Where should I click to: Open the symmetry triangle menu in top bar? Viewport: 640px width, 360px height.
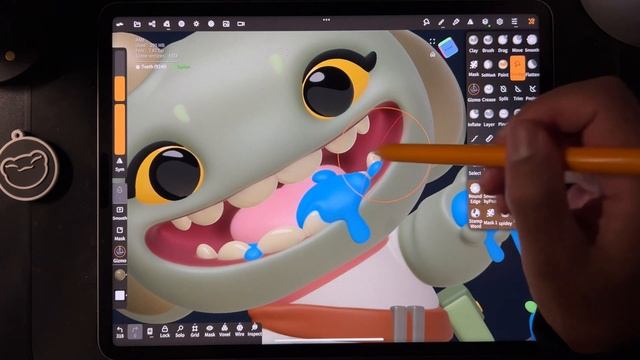coord(470,22)
